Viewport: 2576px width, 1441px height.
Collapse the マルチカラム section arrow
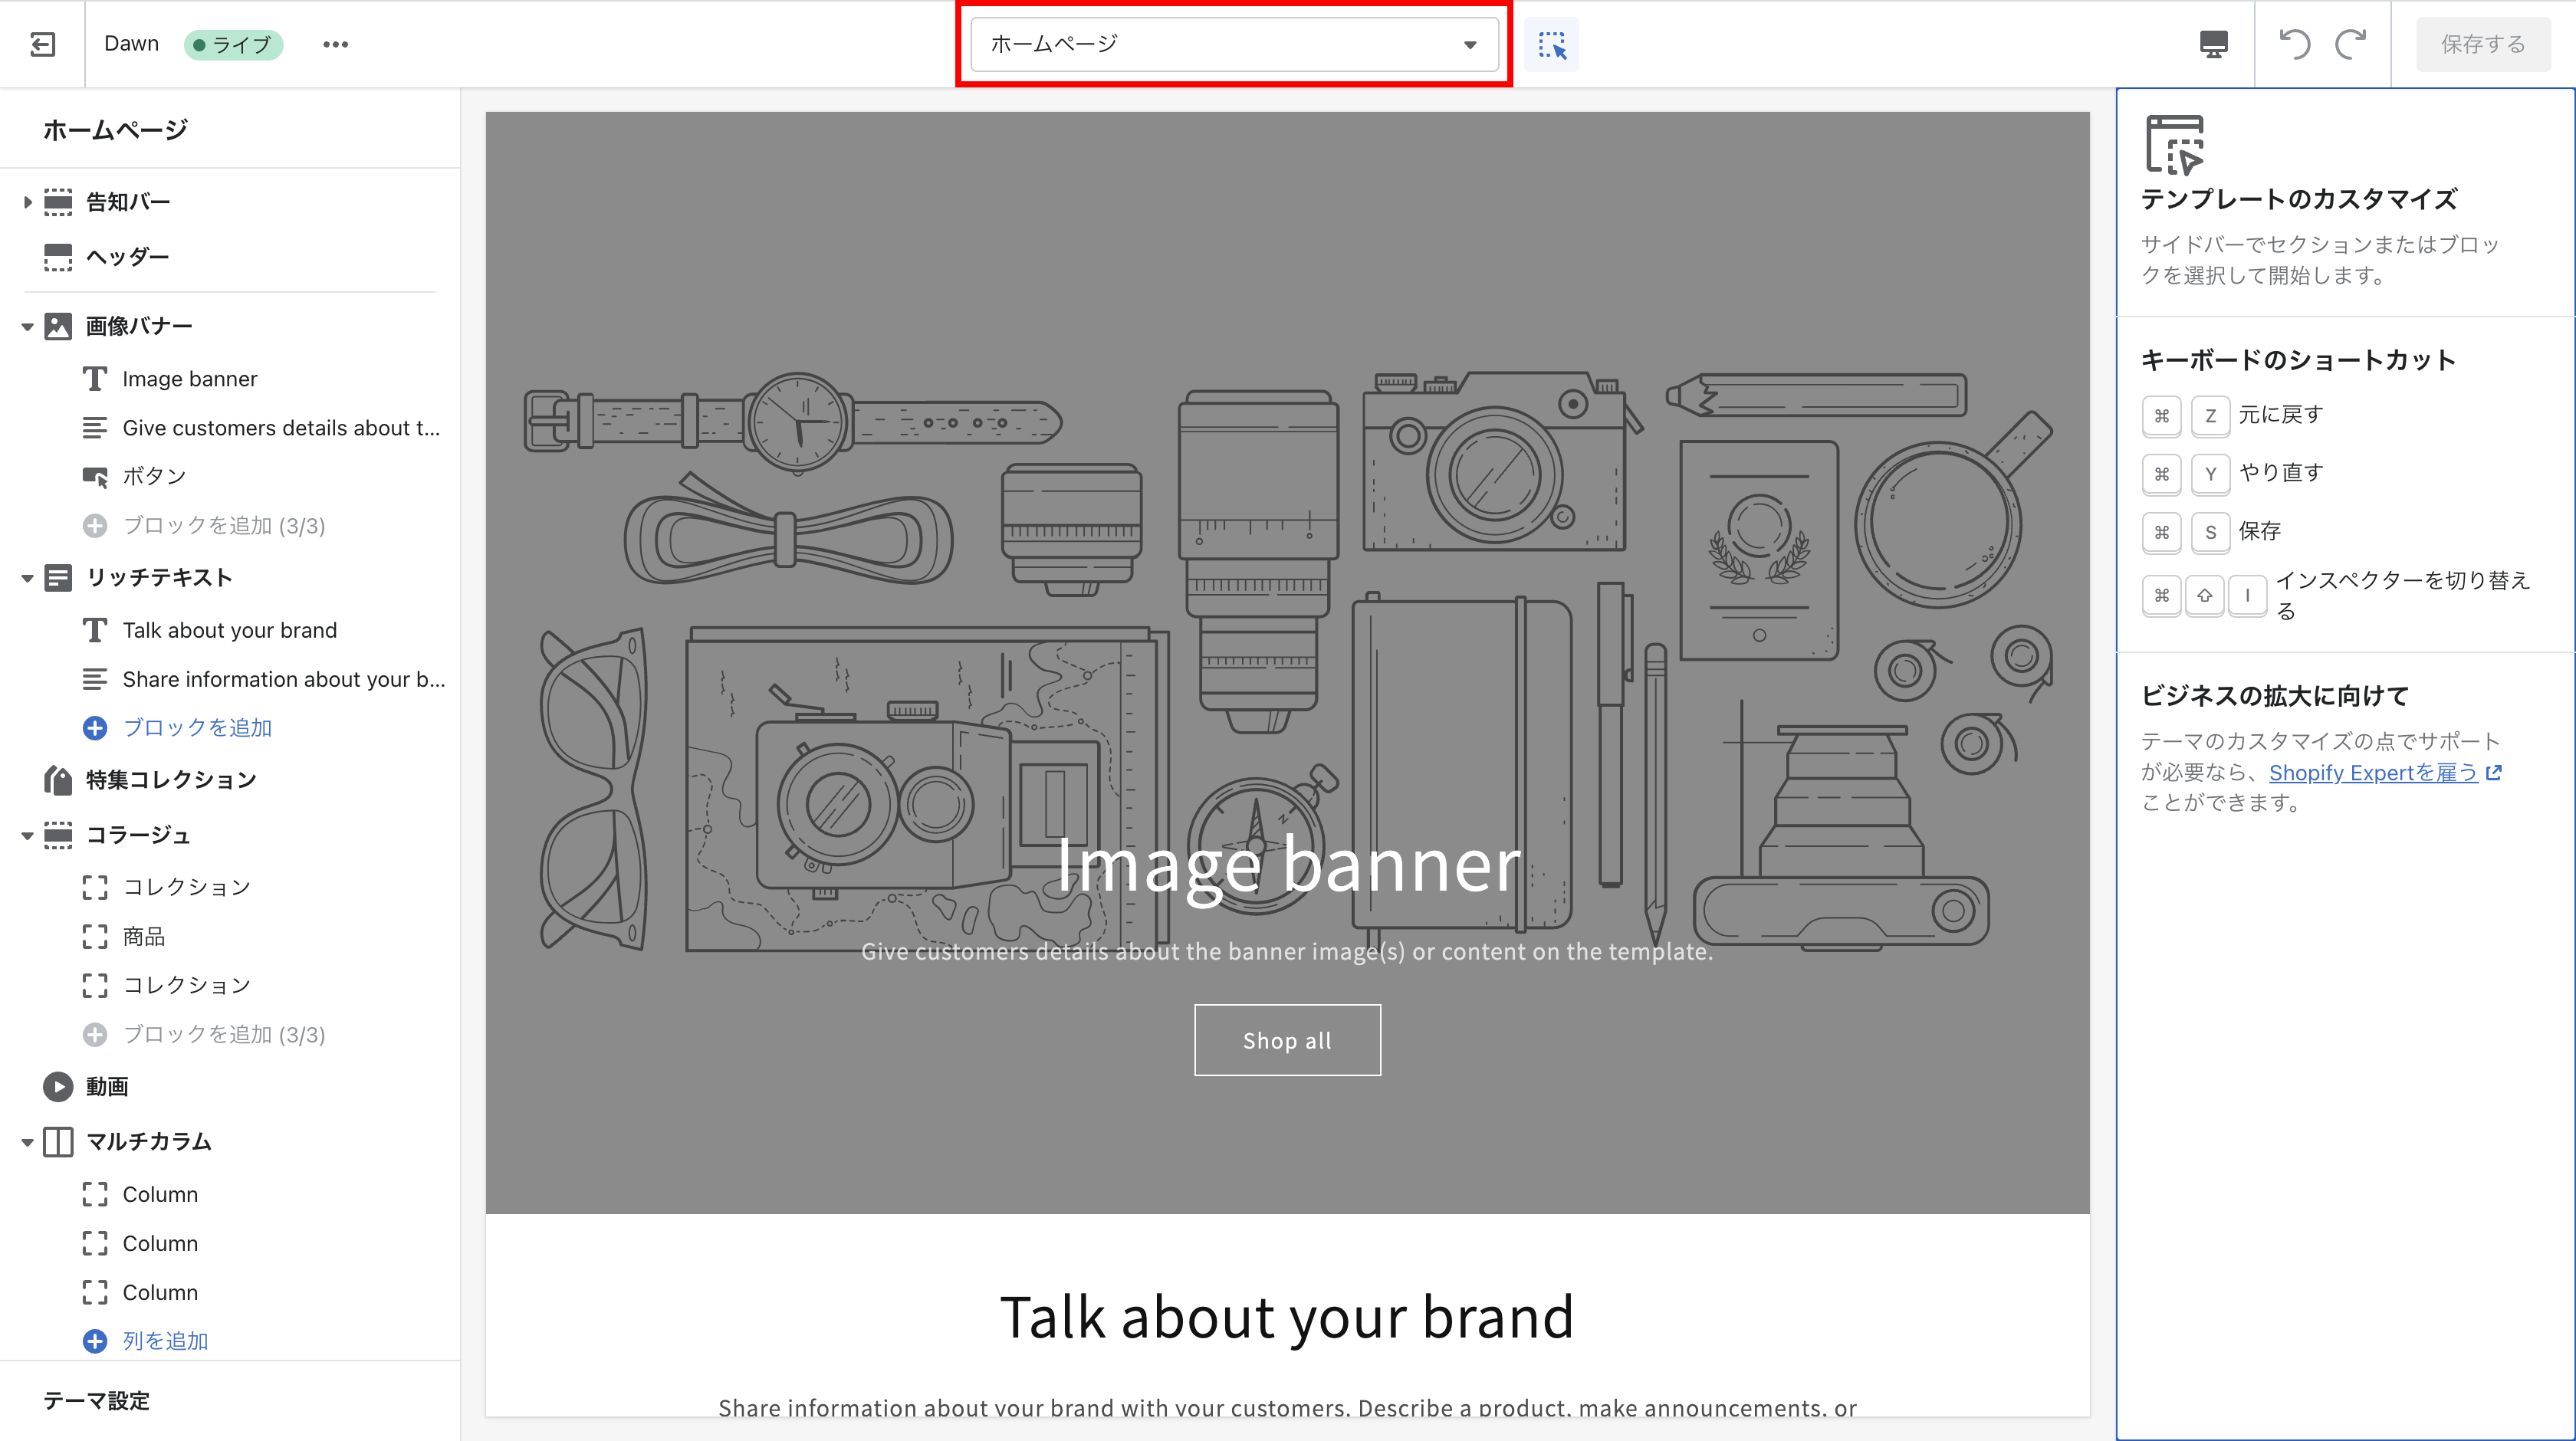[x=27, y=1142]
